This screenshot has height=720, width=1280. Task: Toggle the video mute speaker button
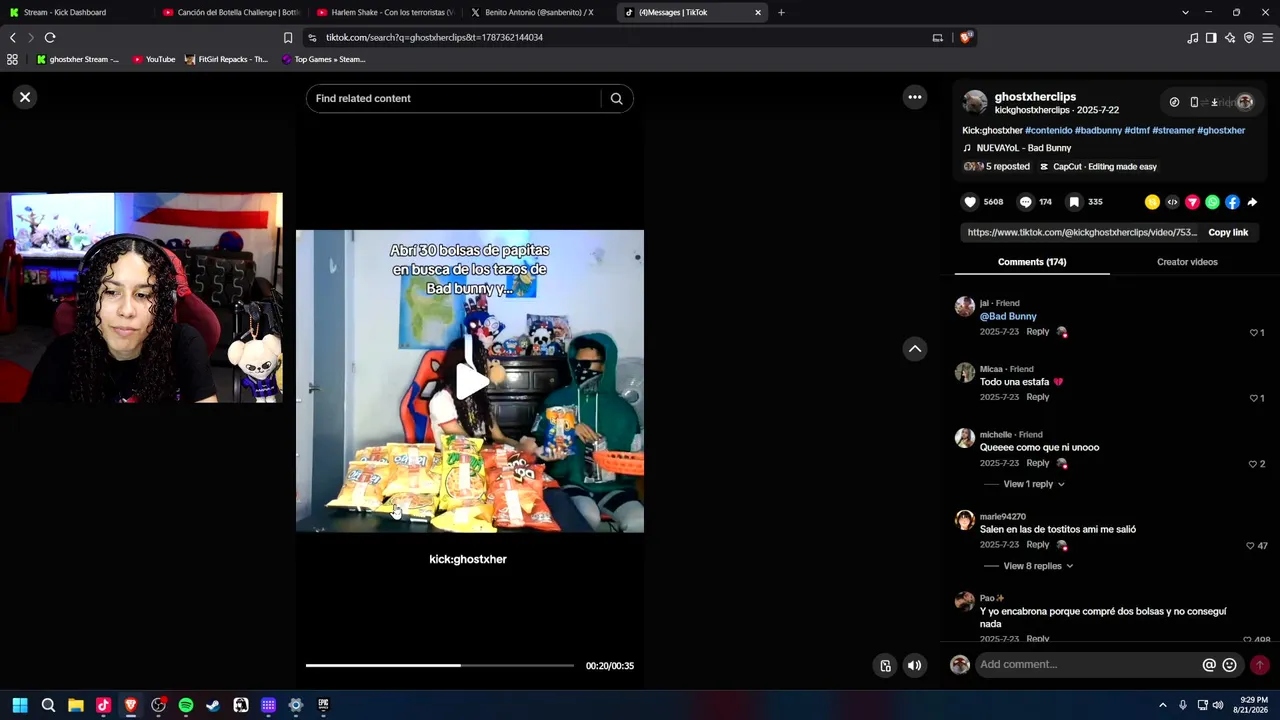coord(914,666)
